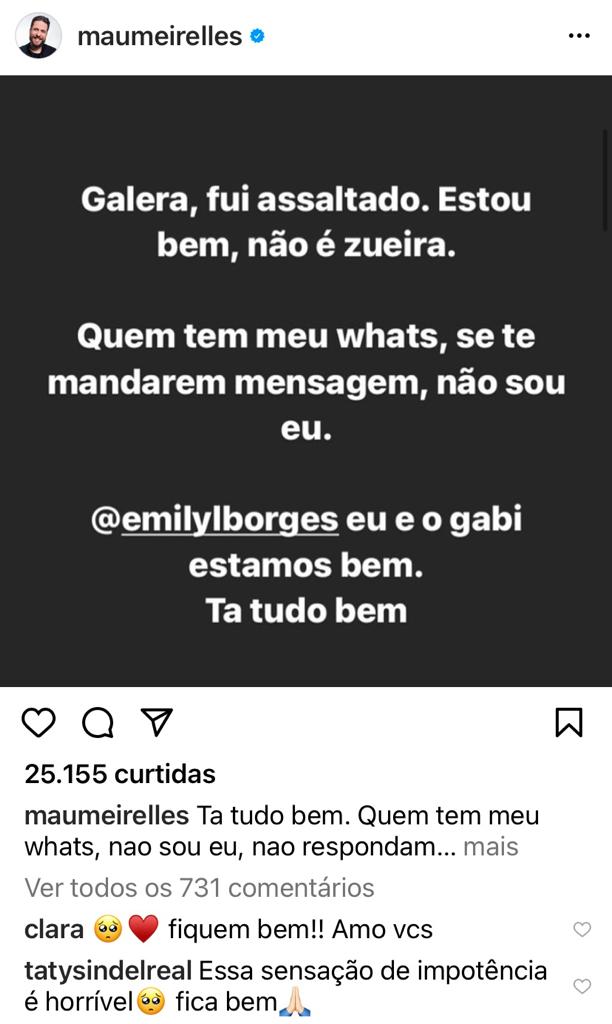Tap maumeirelles username in the caption
This screenshot has width=612, height=1024.
coord(107,816)
